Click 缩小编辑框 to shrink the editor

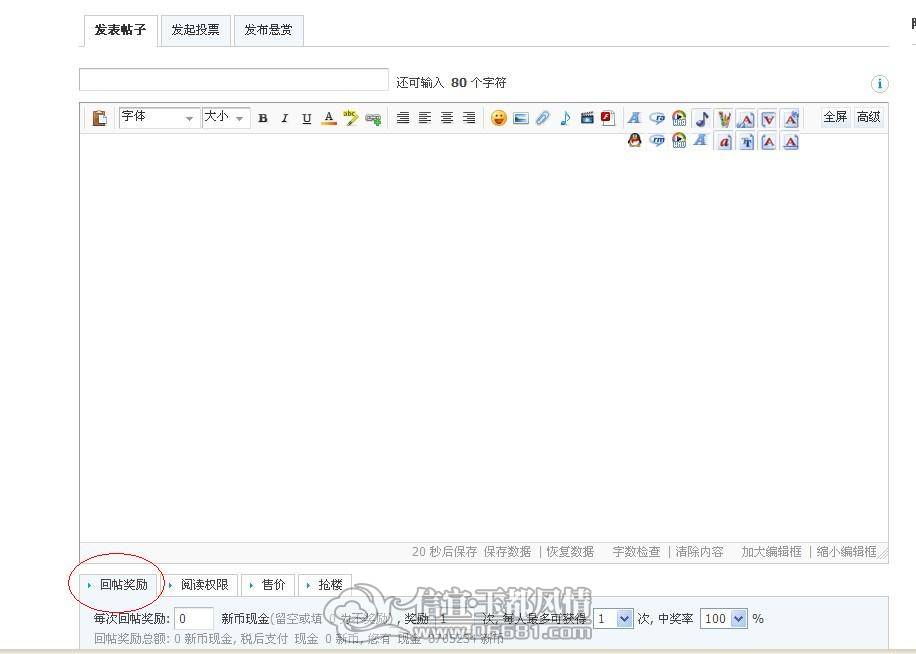[846, 551]
